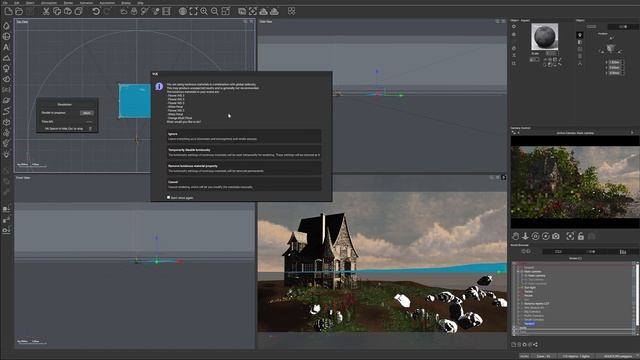Click the camera snapshot icon under preview
The width and height of the screenshot is (640, 360).
coord(556,236)
